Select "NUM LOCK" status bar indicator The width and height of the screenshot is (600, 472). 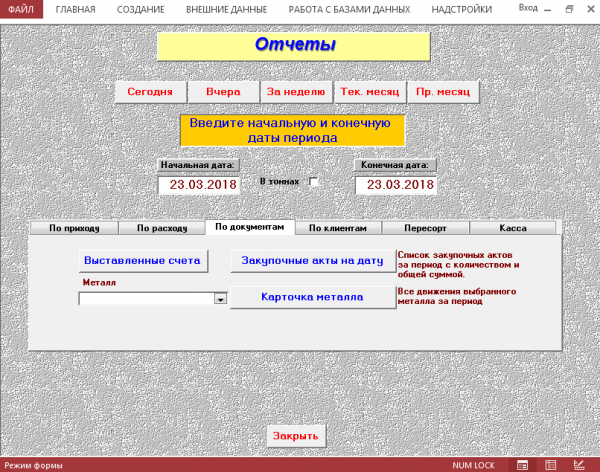tap(473, 465)
